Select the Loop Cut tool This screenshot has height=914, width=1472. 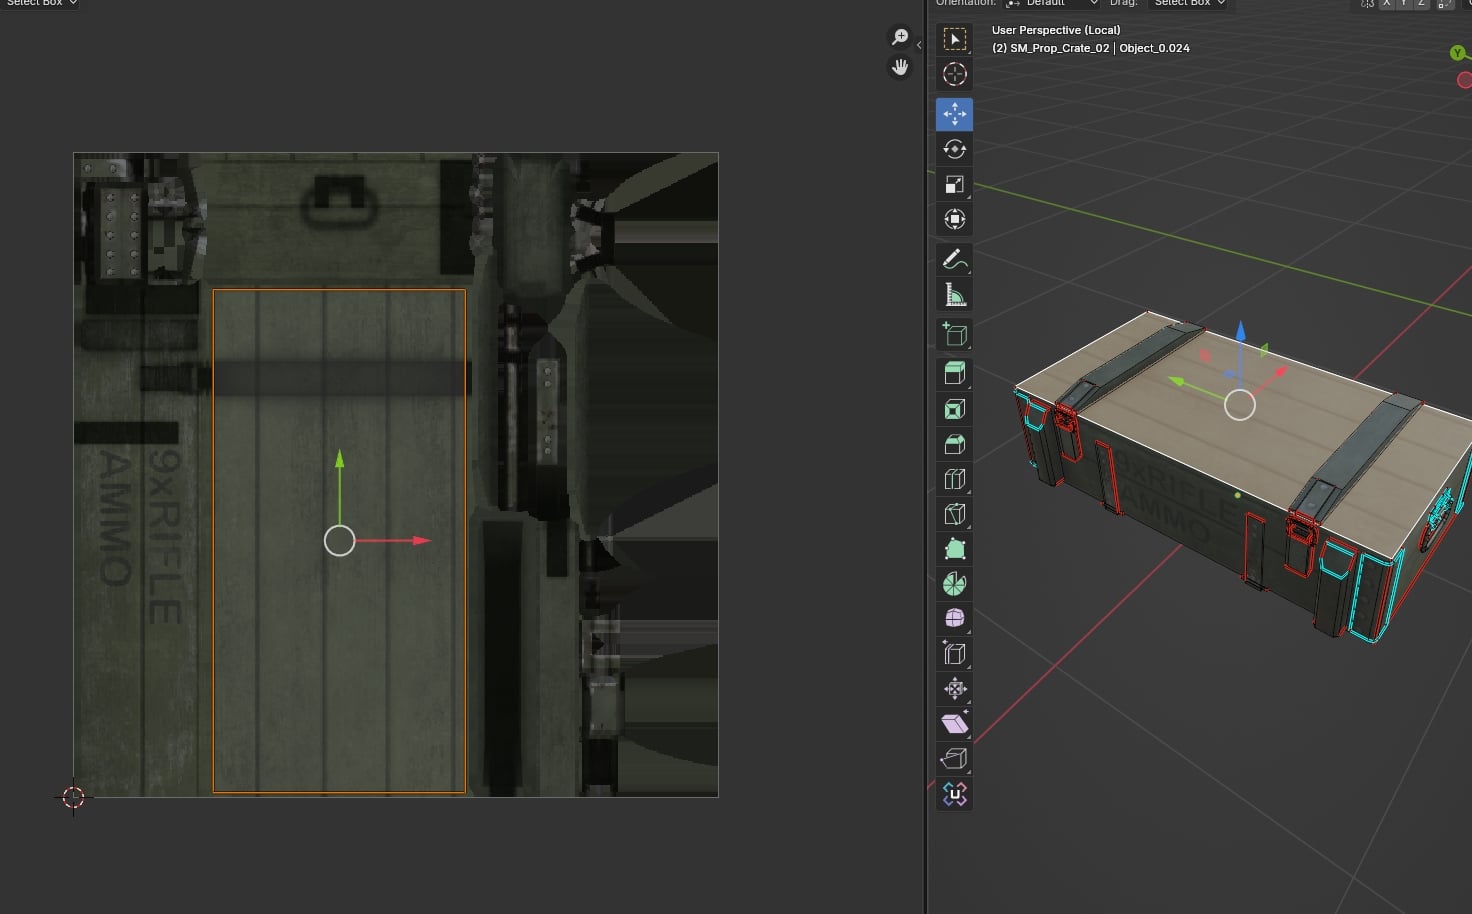tap(954, 479)
